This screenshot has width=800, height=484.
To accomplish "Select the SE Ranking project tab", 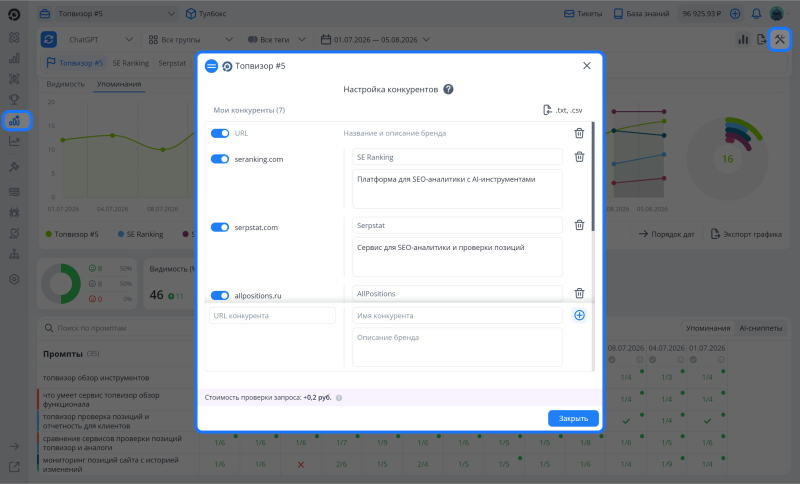I will point(131,63).
